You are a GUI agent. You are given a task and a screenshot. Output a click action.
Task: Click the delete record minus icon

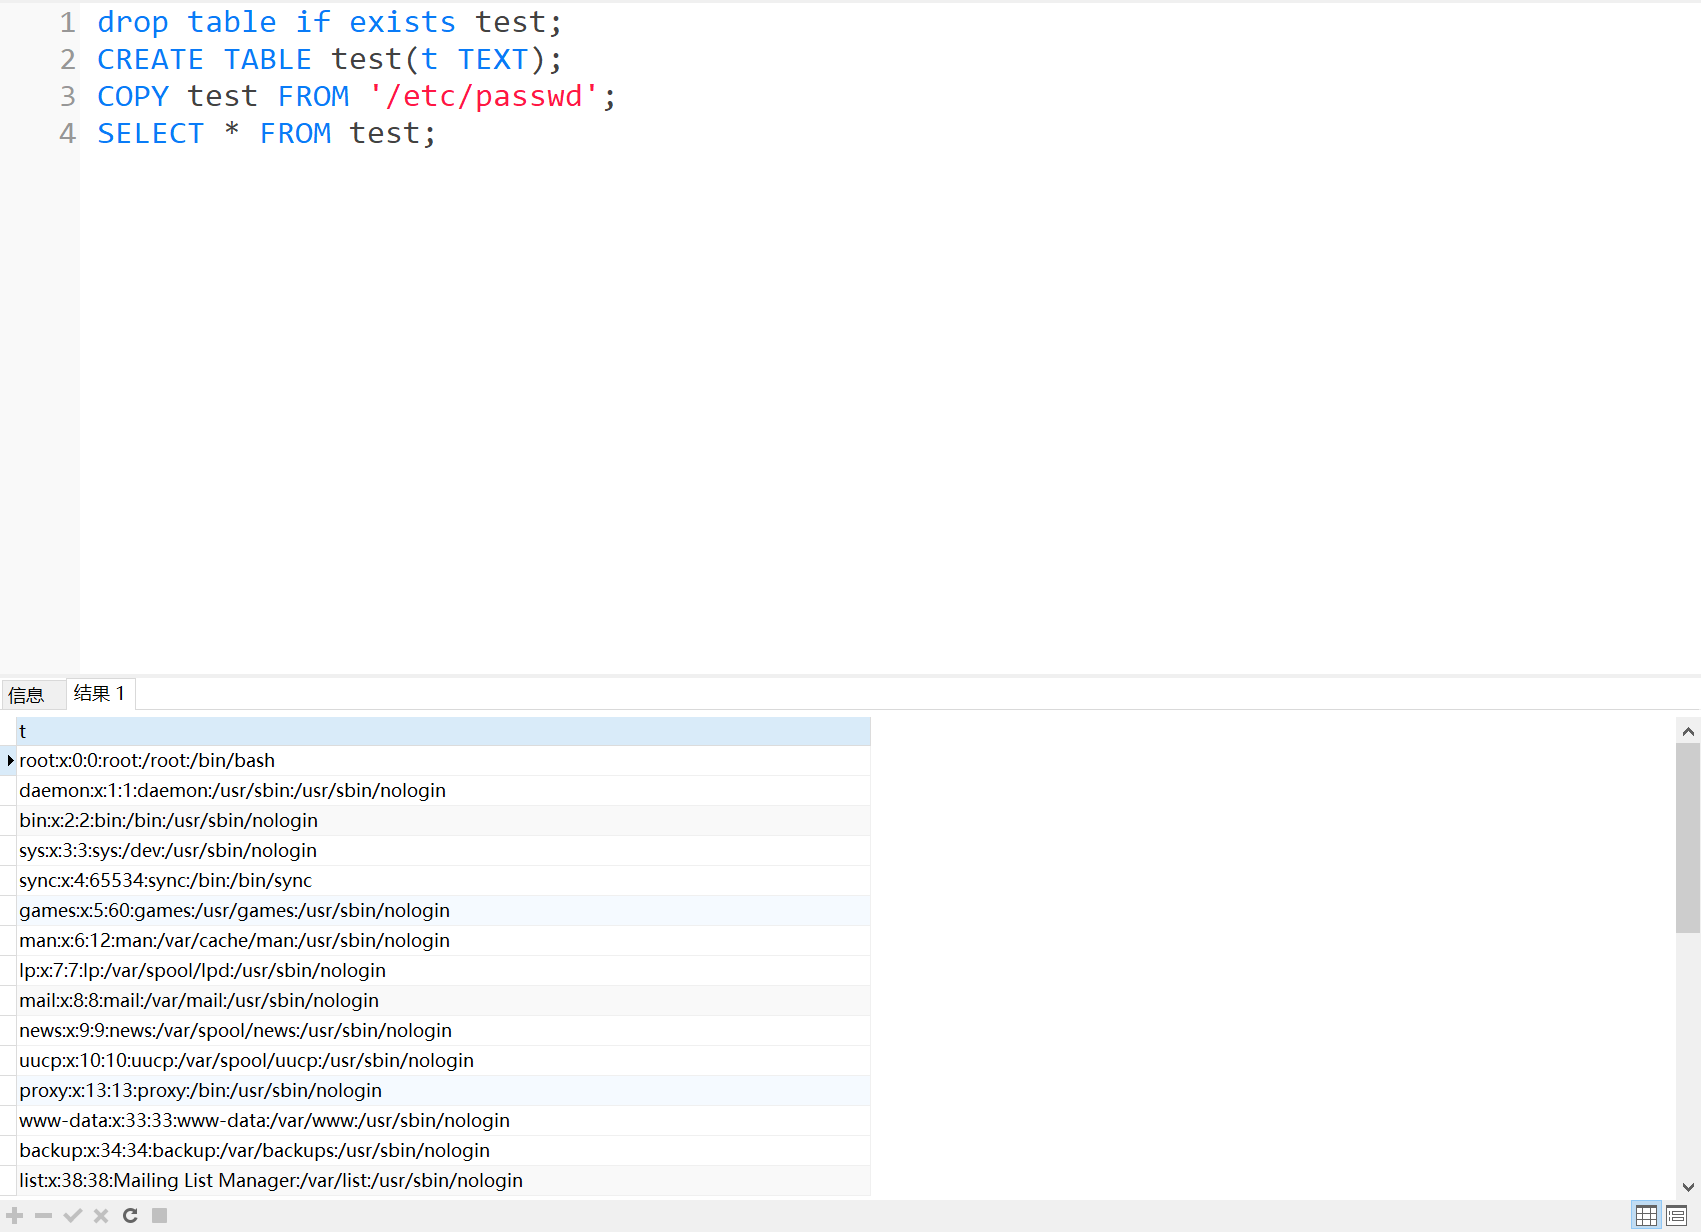[43, 1216]
